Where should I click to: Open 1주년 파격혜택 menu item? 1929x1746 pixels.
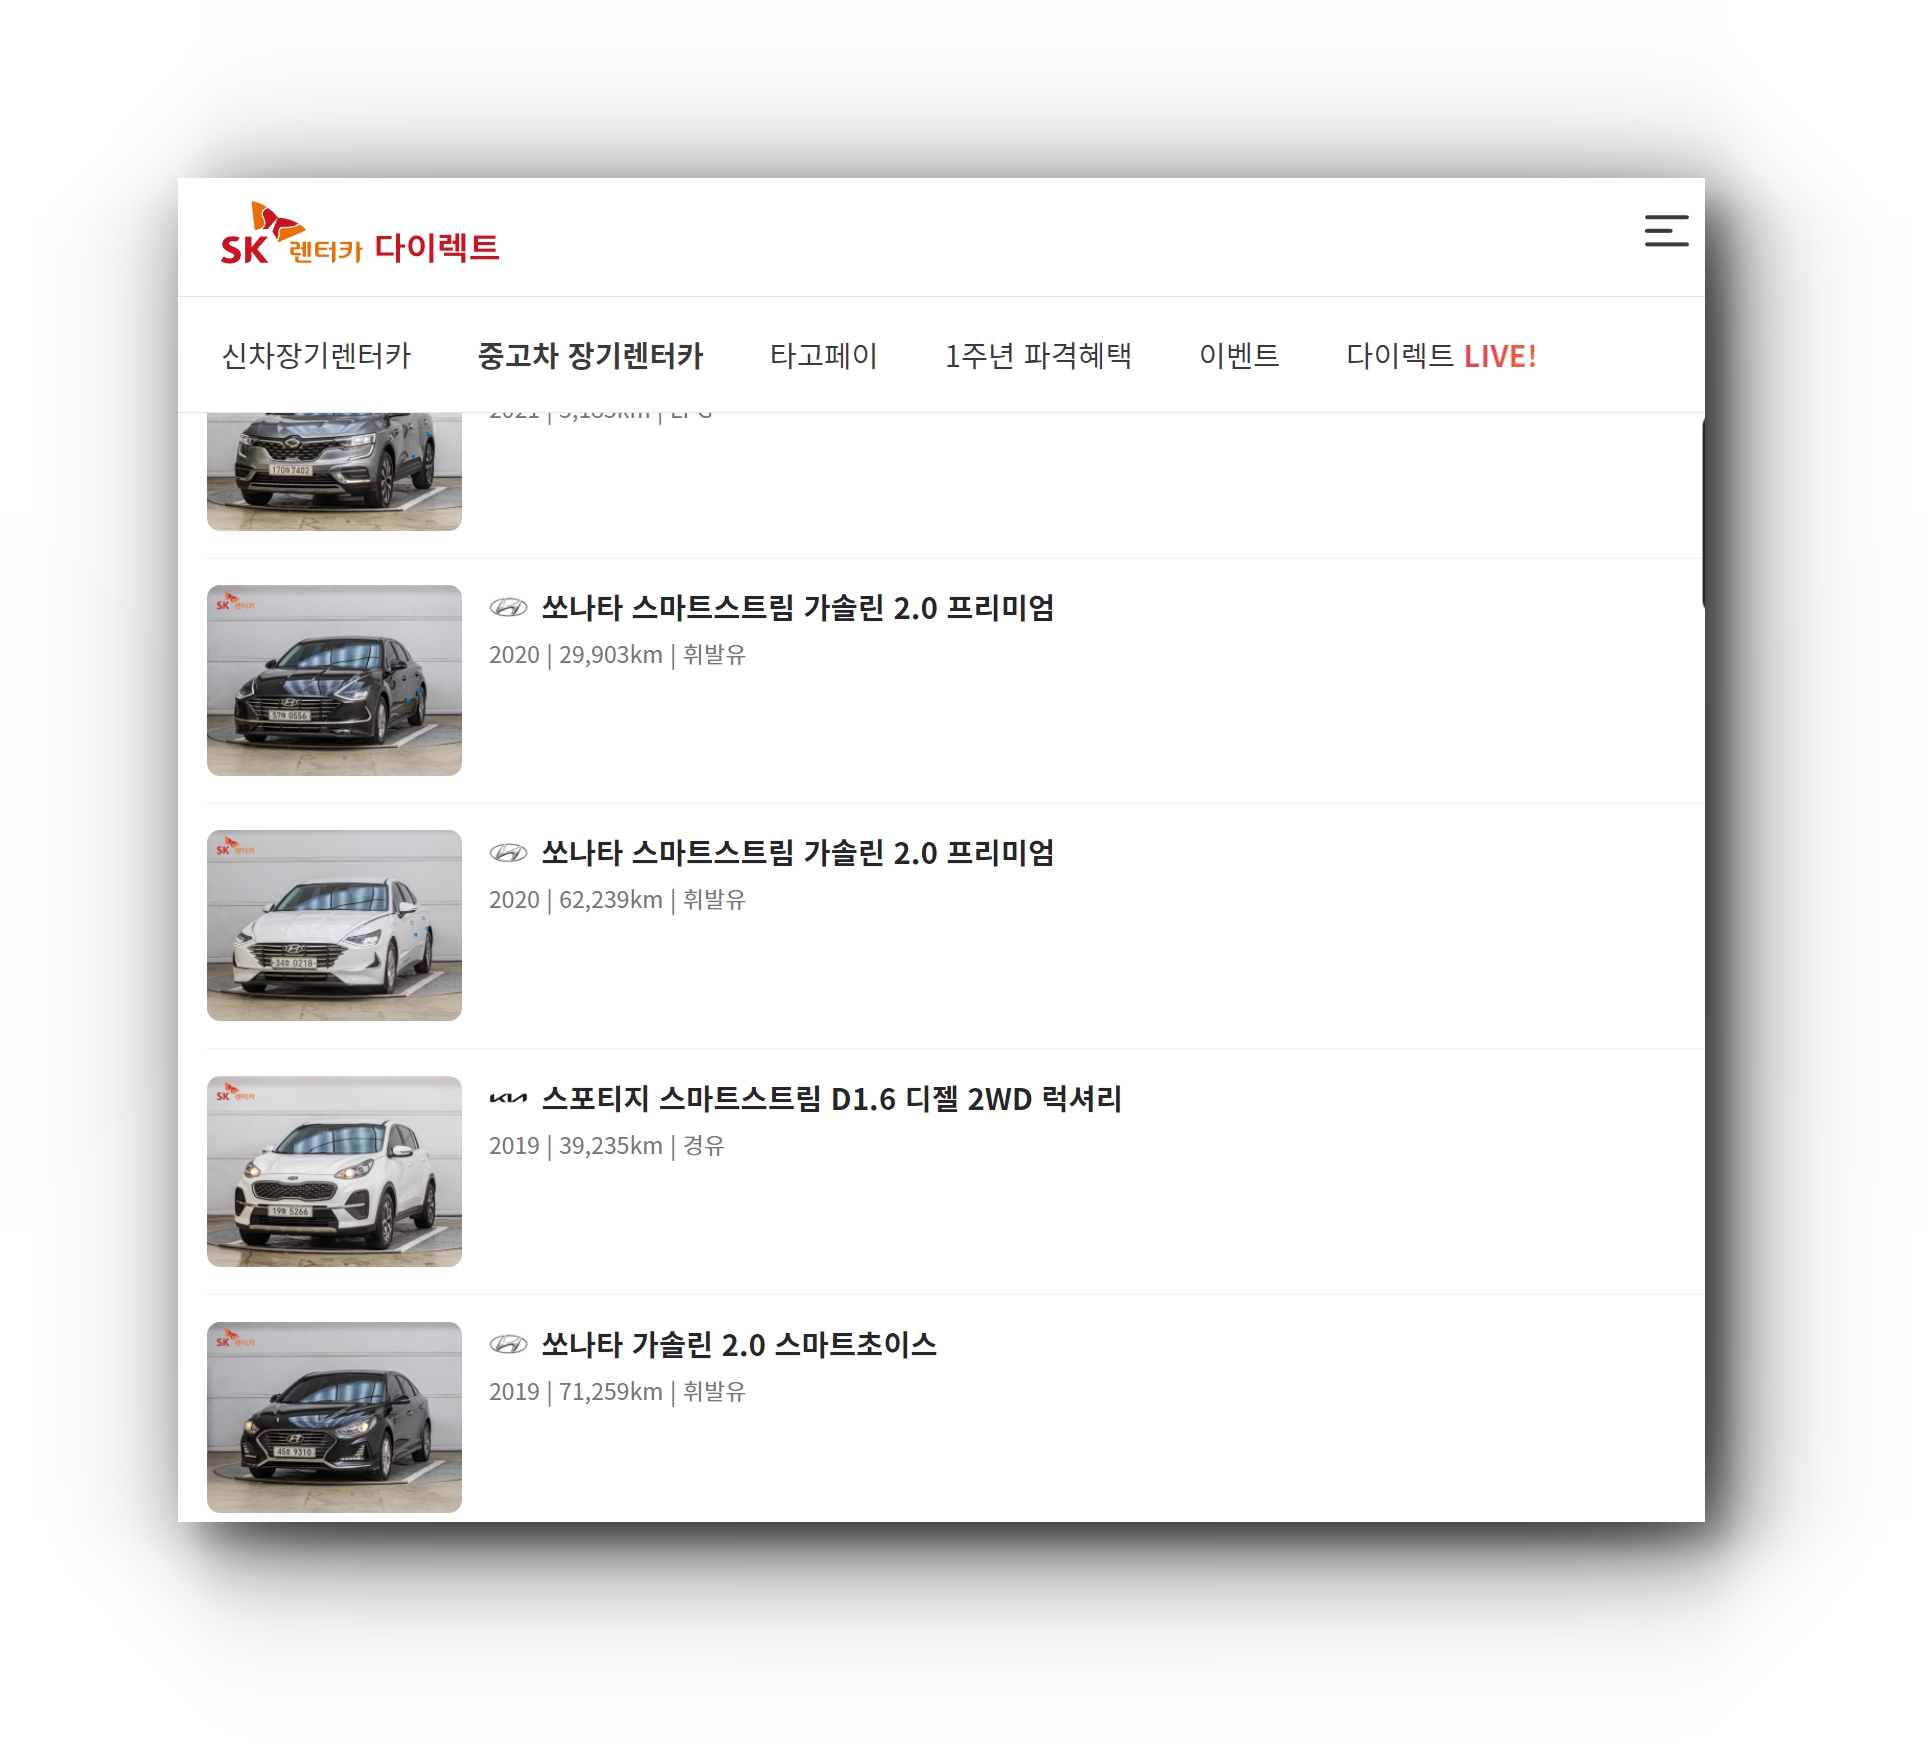[x=1038, y=356]
